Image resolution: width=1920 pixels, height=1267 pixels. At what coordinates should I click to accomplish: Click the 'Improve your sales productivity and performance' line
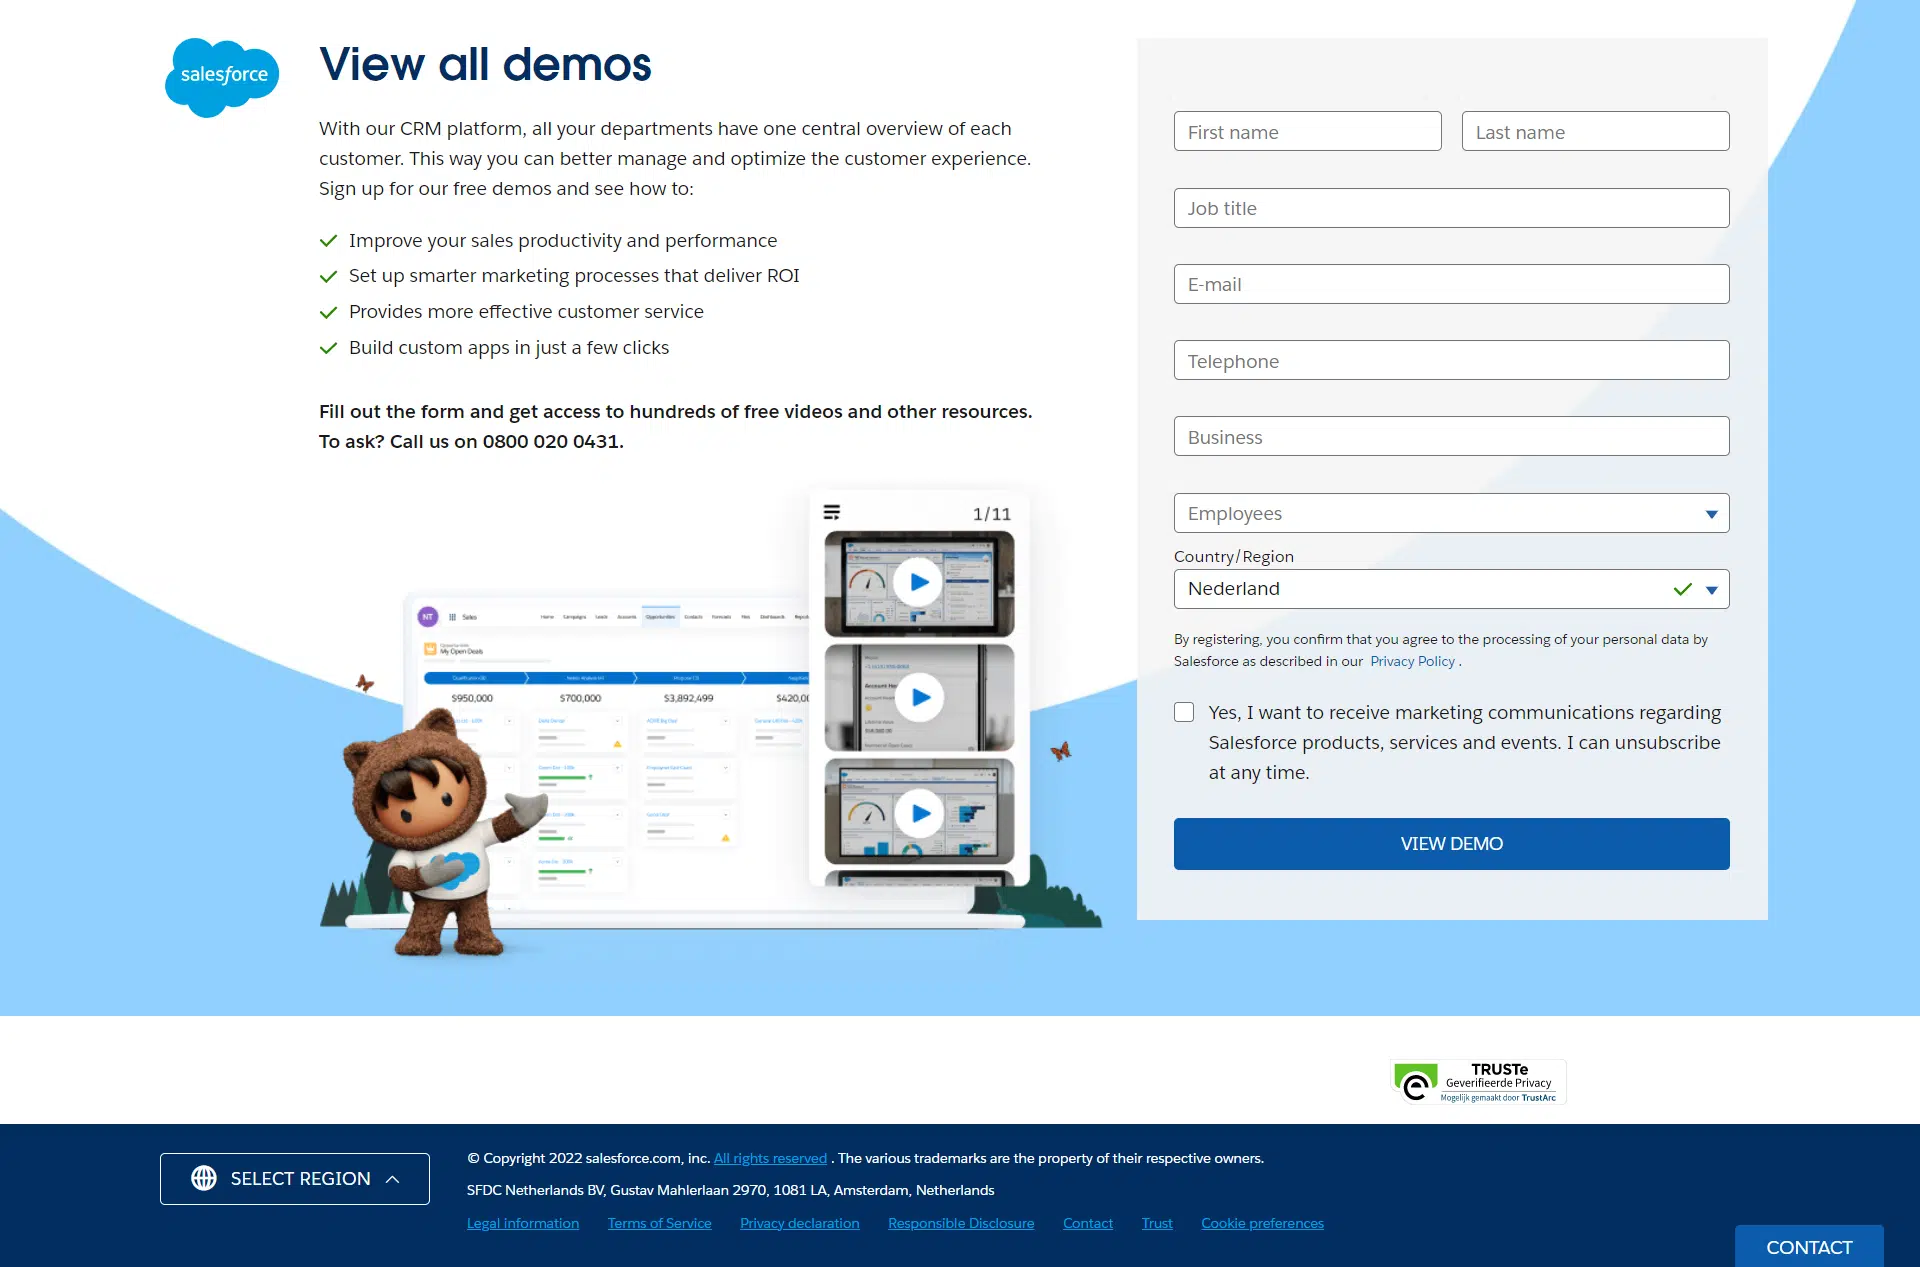pyautogui.click(x=563, y=240)
